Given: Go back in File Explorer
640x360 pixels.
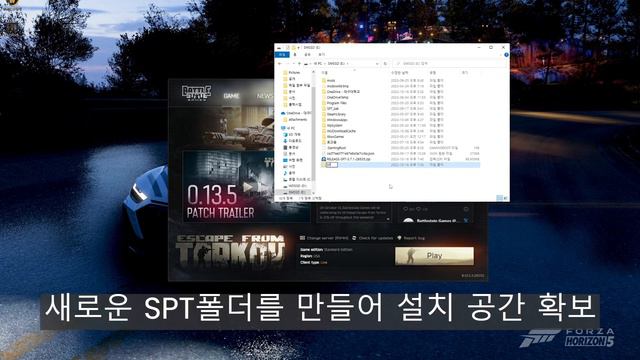Looking at the screenshot, I should (280, 64).
